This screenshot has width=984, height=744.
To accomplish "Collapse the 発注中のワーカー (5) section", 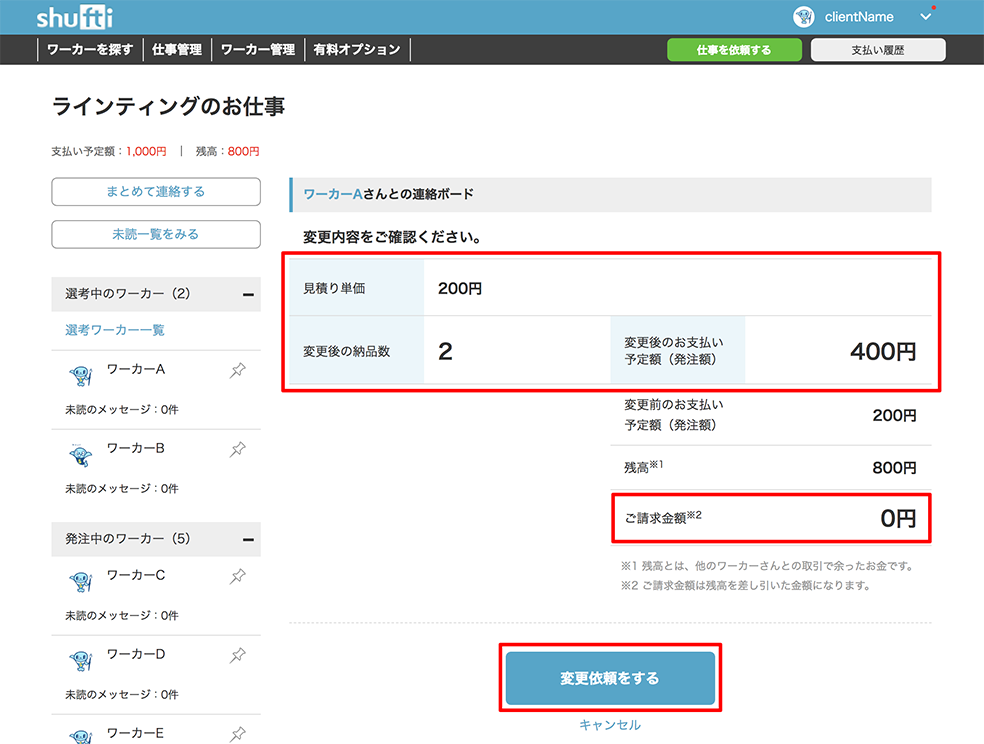I will tap(249, 539).
